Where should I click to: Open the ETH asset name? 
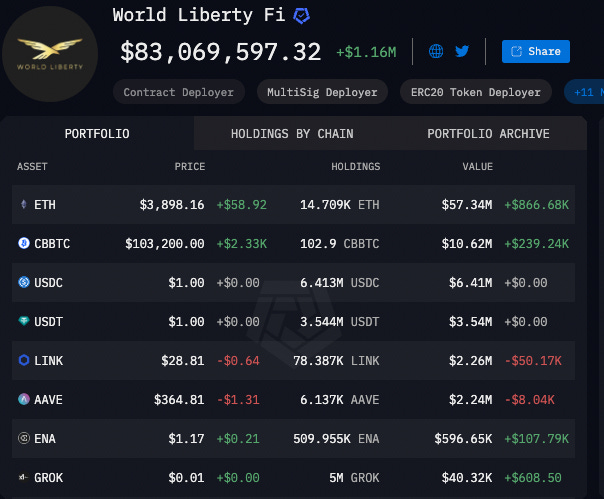[x=45, y=205]
